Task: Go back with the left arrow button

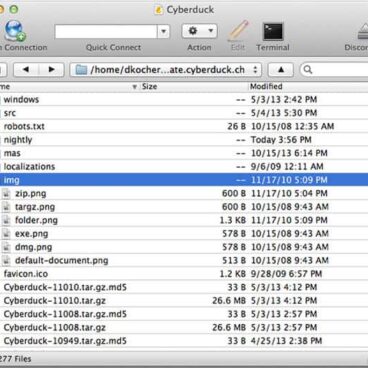Action: (x=26, y=70)
